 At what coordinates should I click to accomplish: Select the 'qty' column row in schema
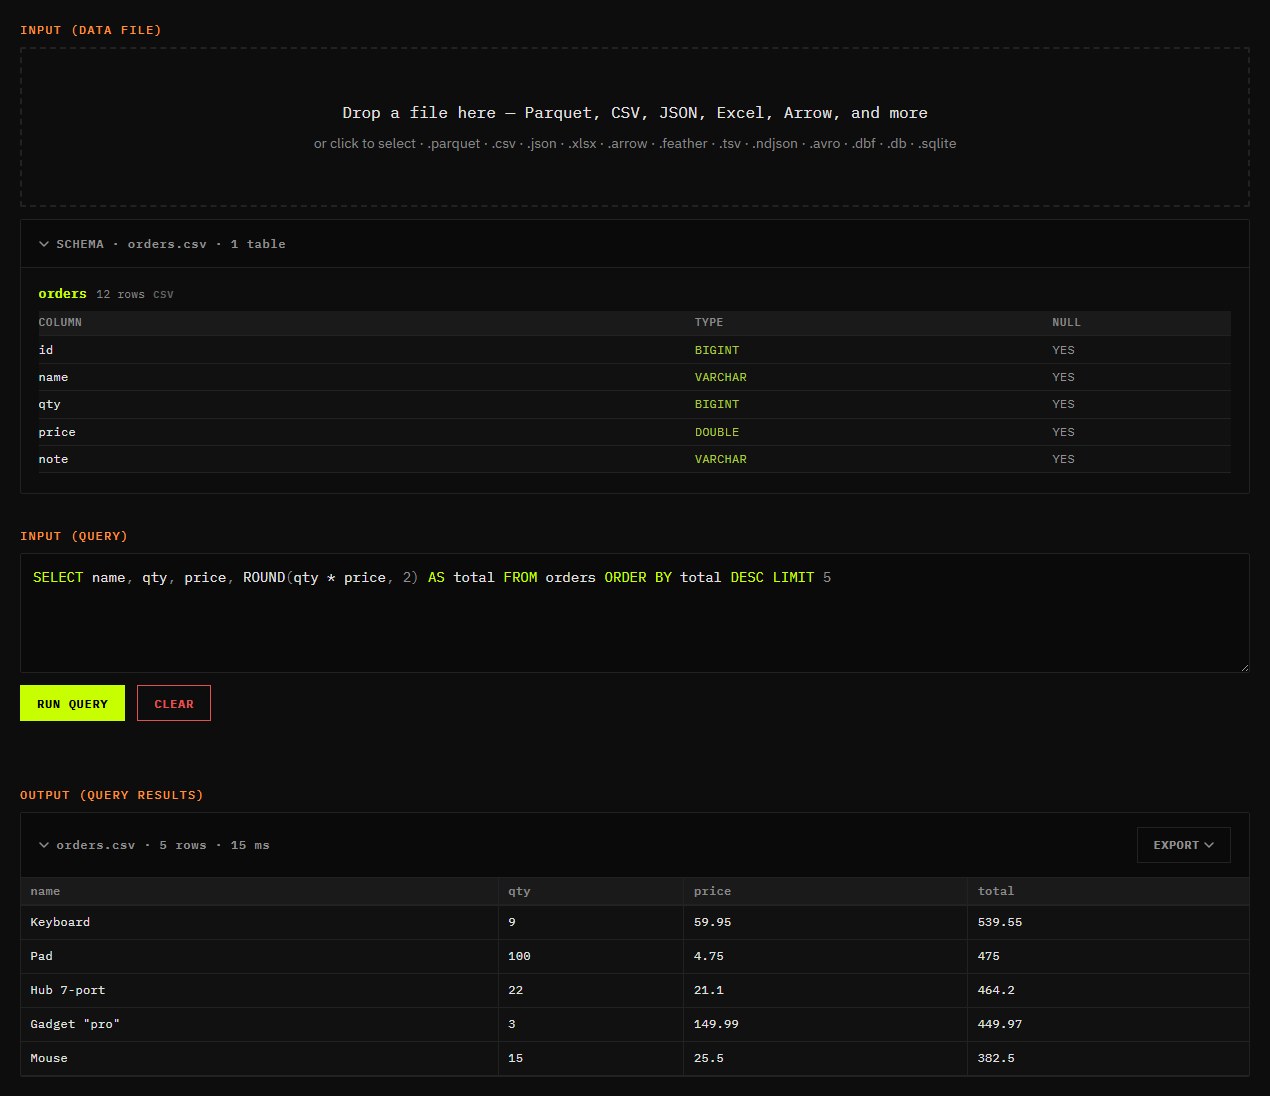634,404
